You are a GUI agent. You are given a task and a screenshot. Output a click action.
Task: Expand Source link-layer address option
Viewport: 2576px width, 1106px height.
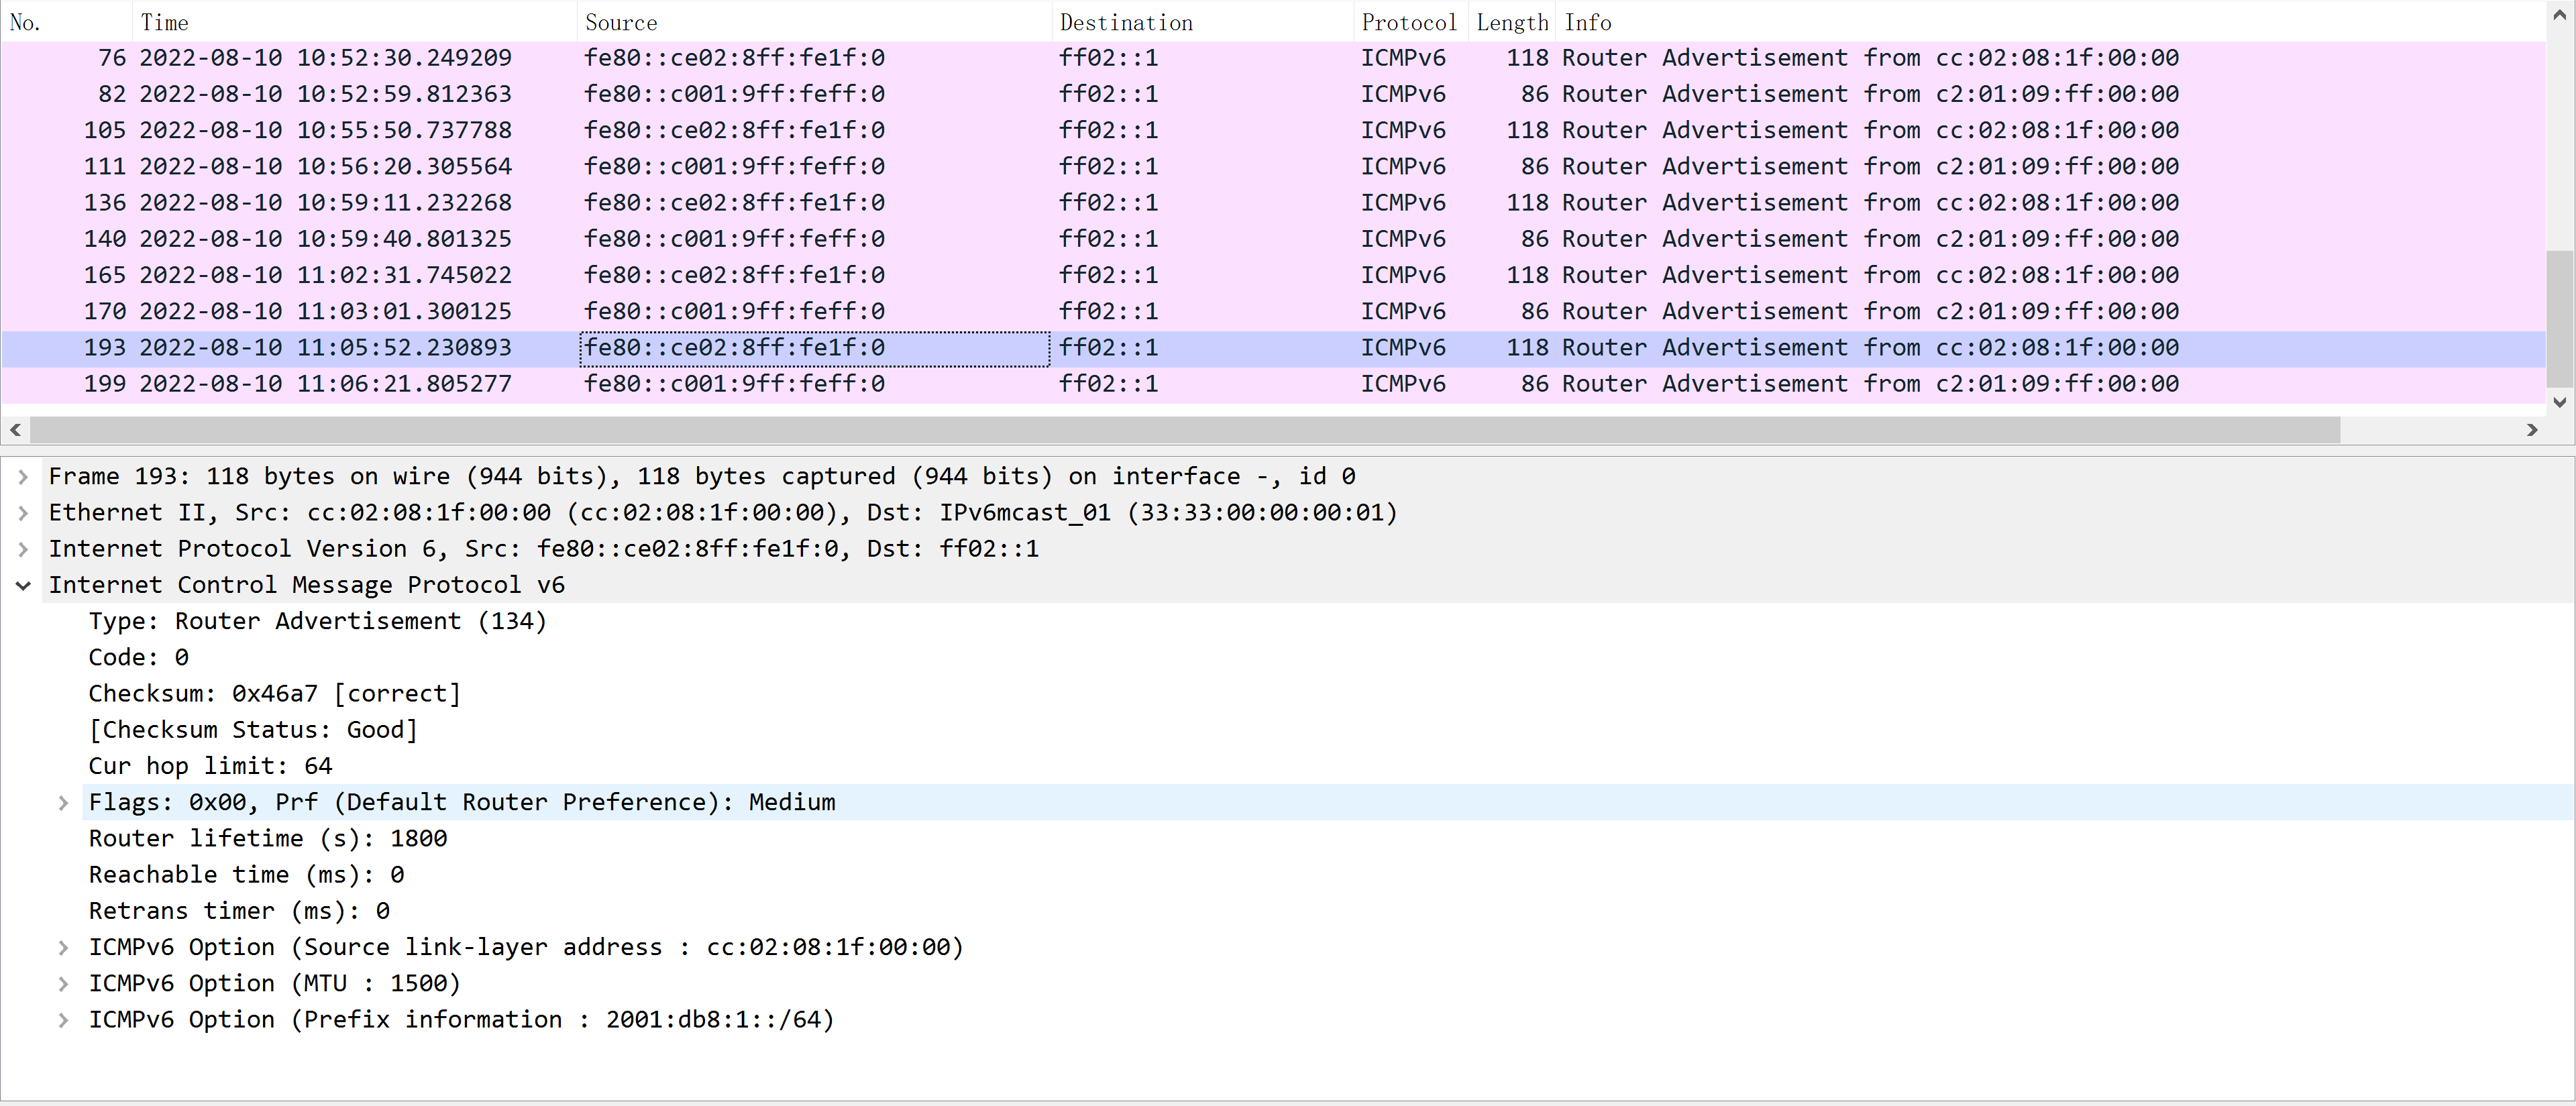[x=63, y=947]
